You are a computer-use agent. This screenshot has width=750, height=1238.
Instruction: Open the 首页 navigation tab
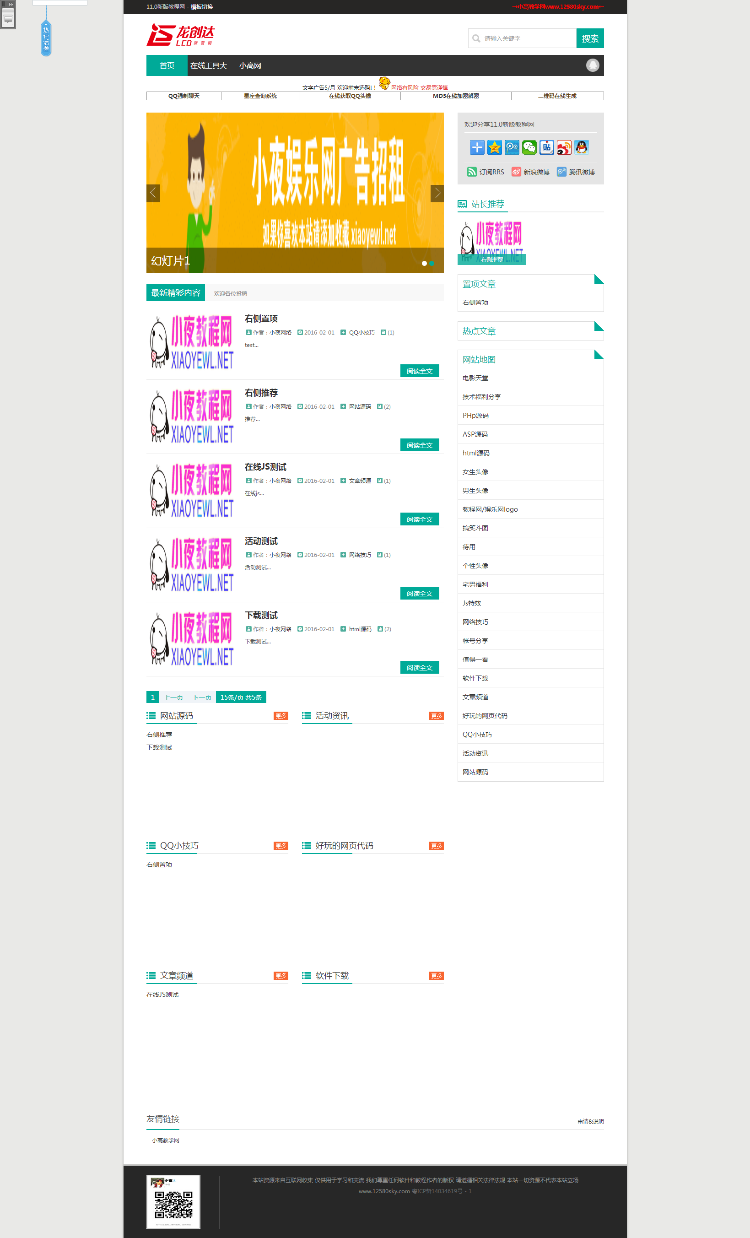(x=167, y=66)
